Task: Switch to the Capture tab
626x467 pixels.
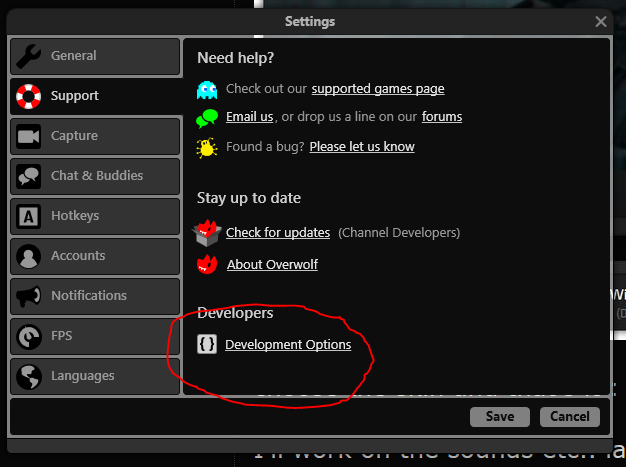Action: pos(95,136)
